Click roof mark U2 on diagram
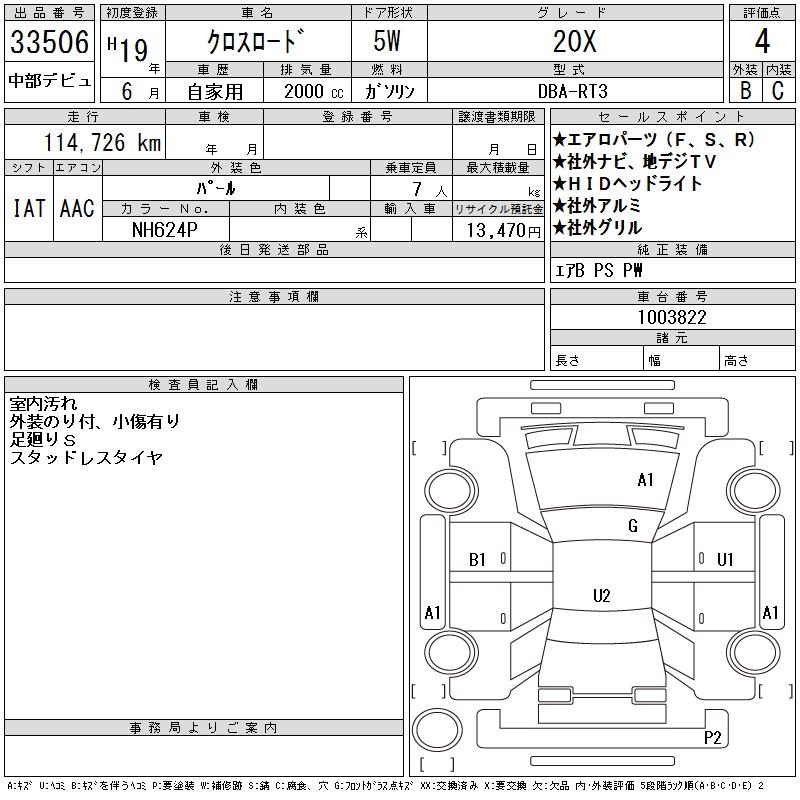The image size is (800, 800). pyautogui.click(x=602, y=595)
